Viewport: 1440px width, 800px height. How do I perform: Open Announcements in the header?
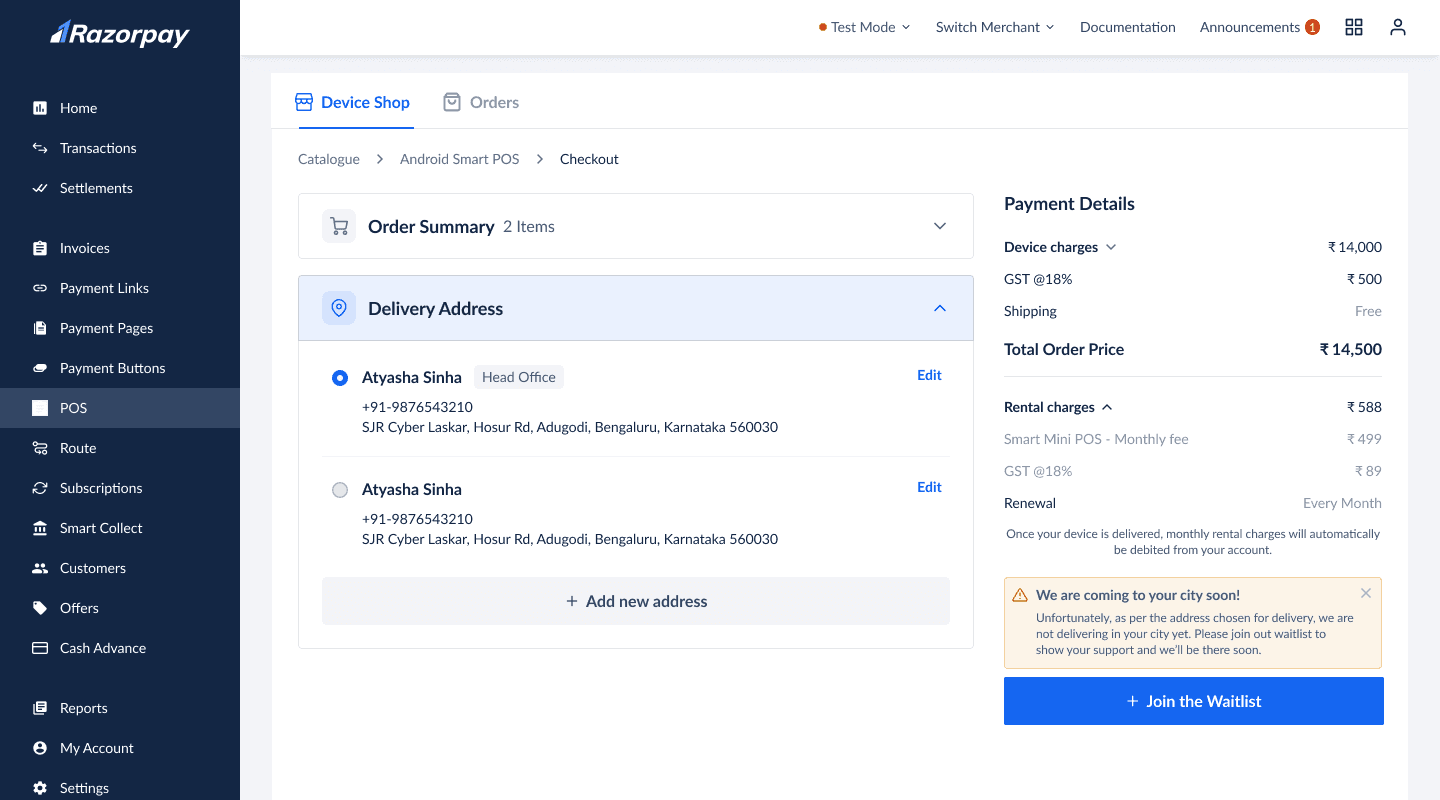pyautogui.click(x=1250, y=27)
